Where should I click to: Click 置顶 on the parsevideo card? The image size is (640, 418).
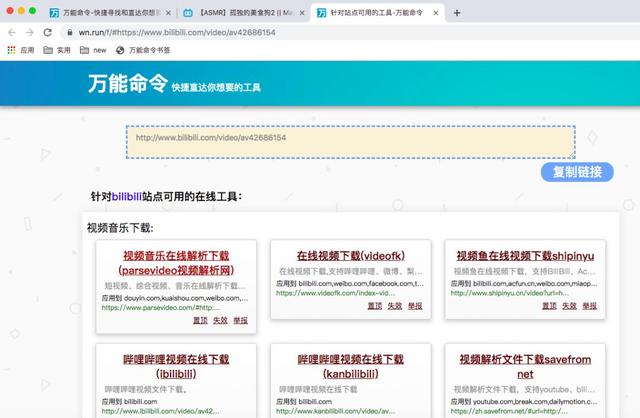point(200,320)
